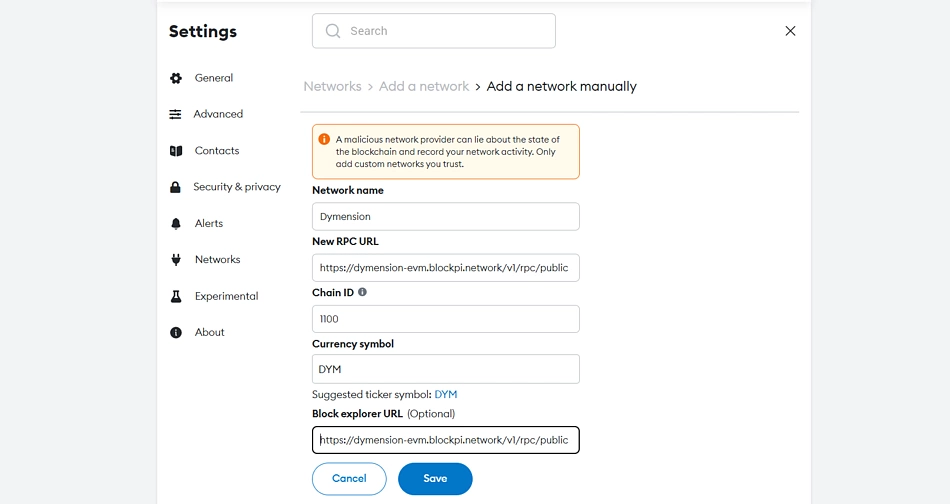Click the Alerts bell icon

(176, 224)
